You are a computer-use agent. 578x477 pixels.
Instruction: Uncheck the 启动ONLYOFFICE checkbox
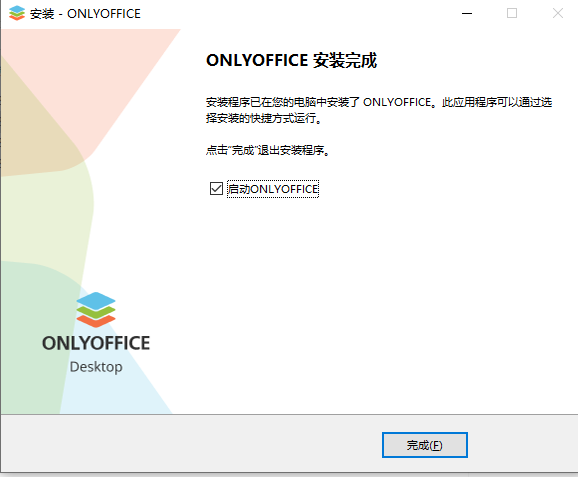[x=216, y=189]
